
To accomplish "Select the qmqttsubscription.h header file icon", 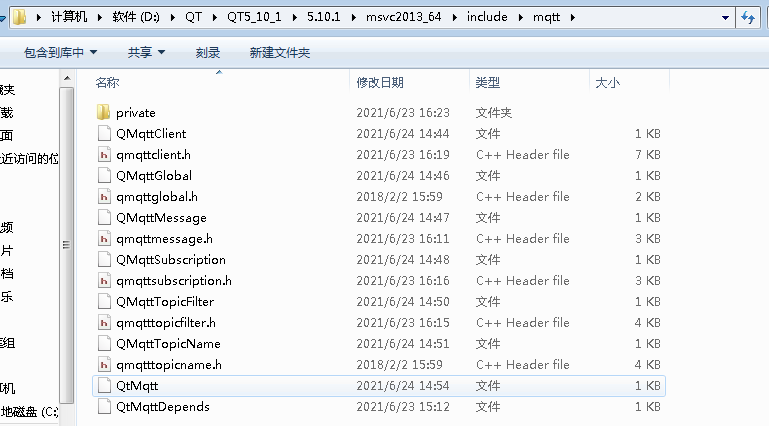I will (104, 280).
